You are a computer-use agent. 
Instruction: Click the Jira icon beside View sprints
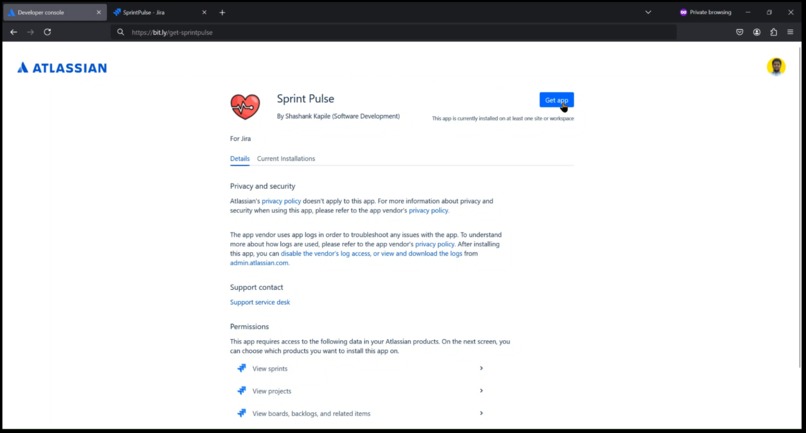(241, 368)
